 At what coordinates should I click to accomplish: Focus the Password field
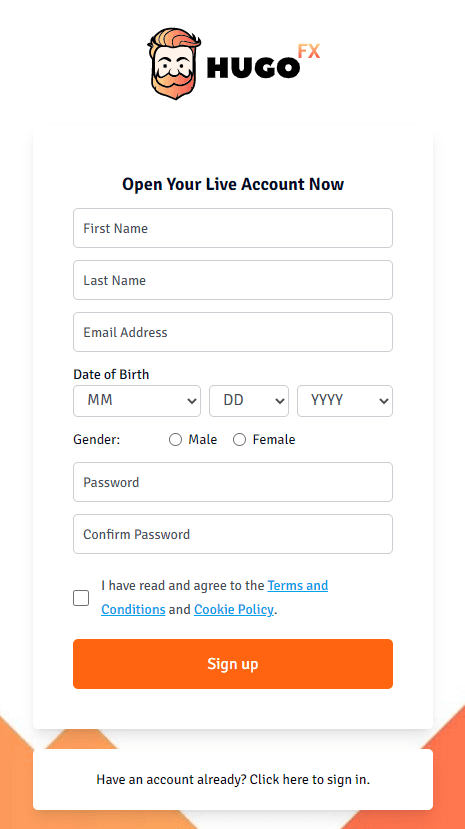(233, 482)
